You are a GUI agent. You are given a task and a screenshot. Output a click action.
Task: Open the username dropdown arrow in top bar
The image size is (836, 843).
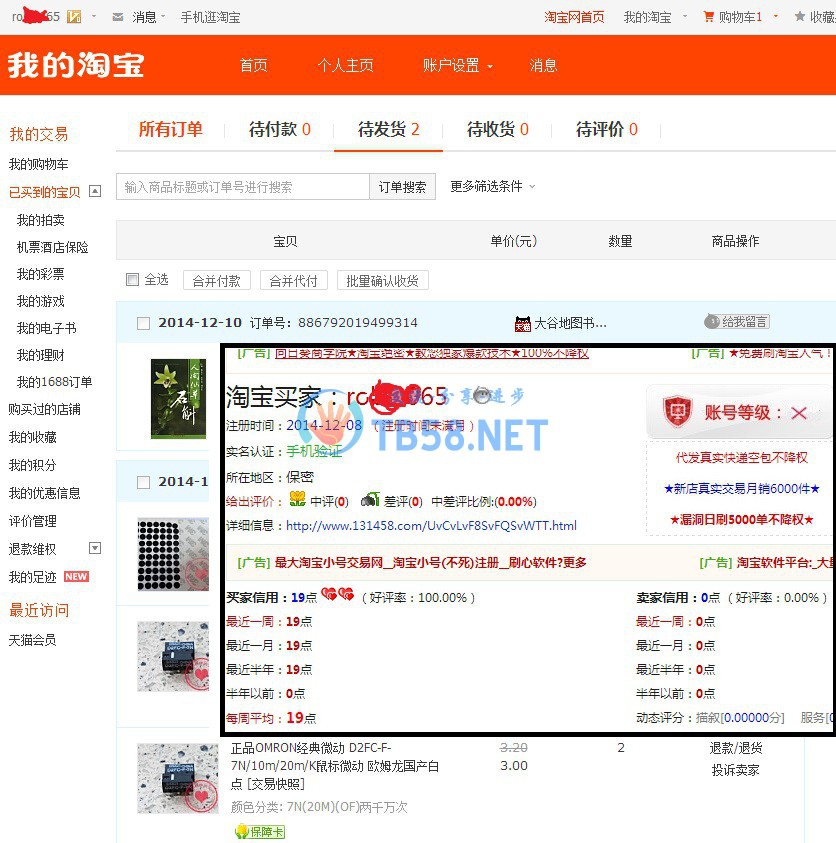point(94,17)
